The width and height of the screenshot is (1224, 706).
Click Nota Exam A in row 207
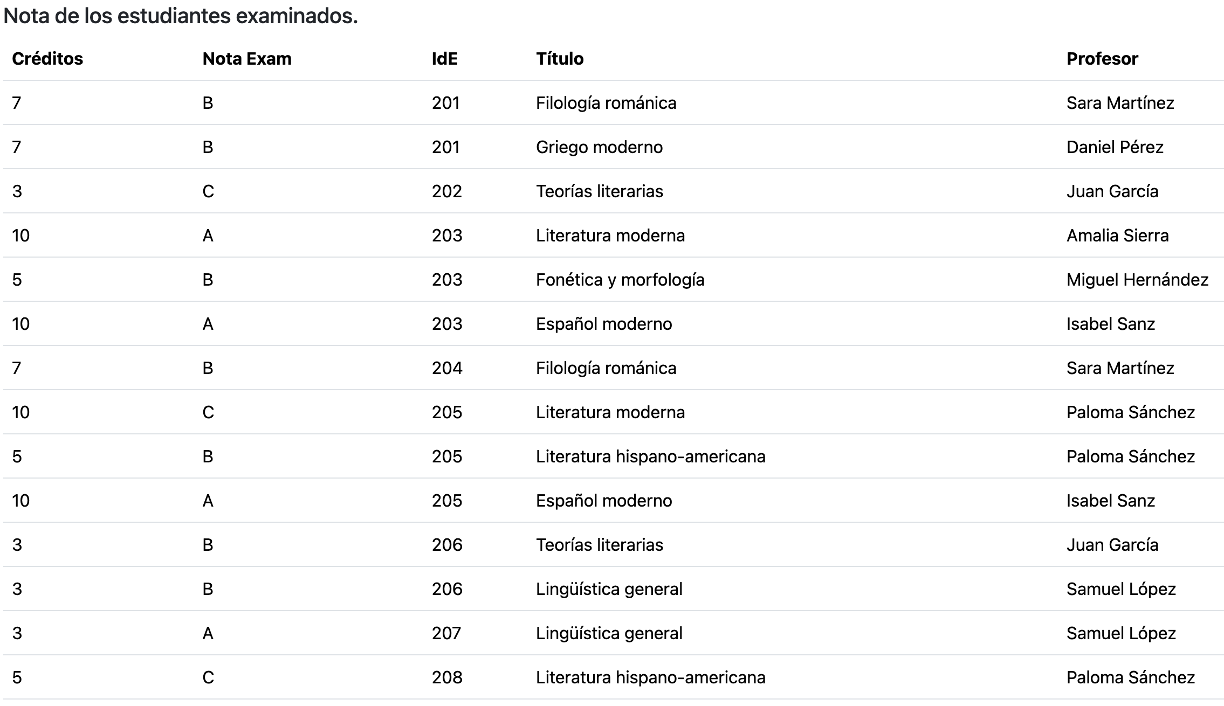pos(208,633)
